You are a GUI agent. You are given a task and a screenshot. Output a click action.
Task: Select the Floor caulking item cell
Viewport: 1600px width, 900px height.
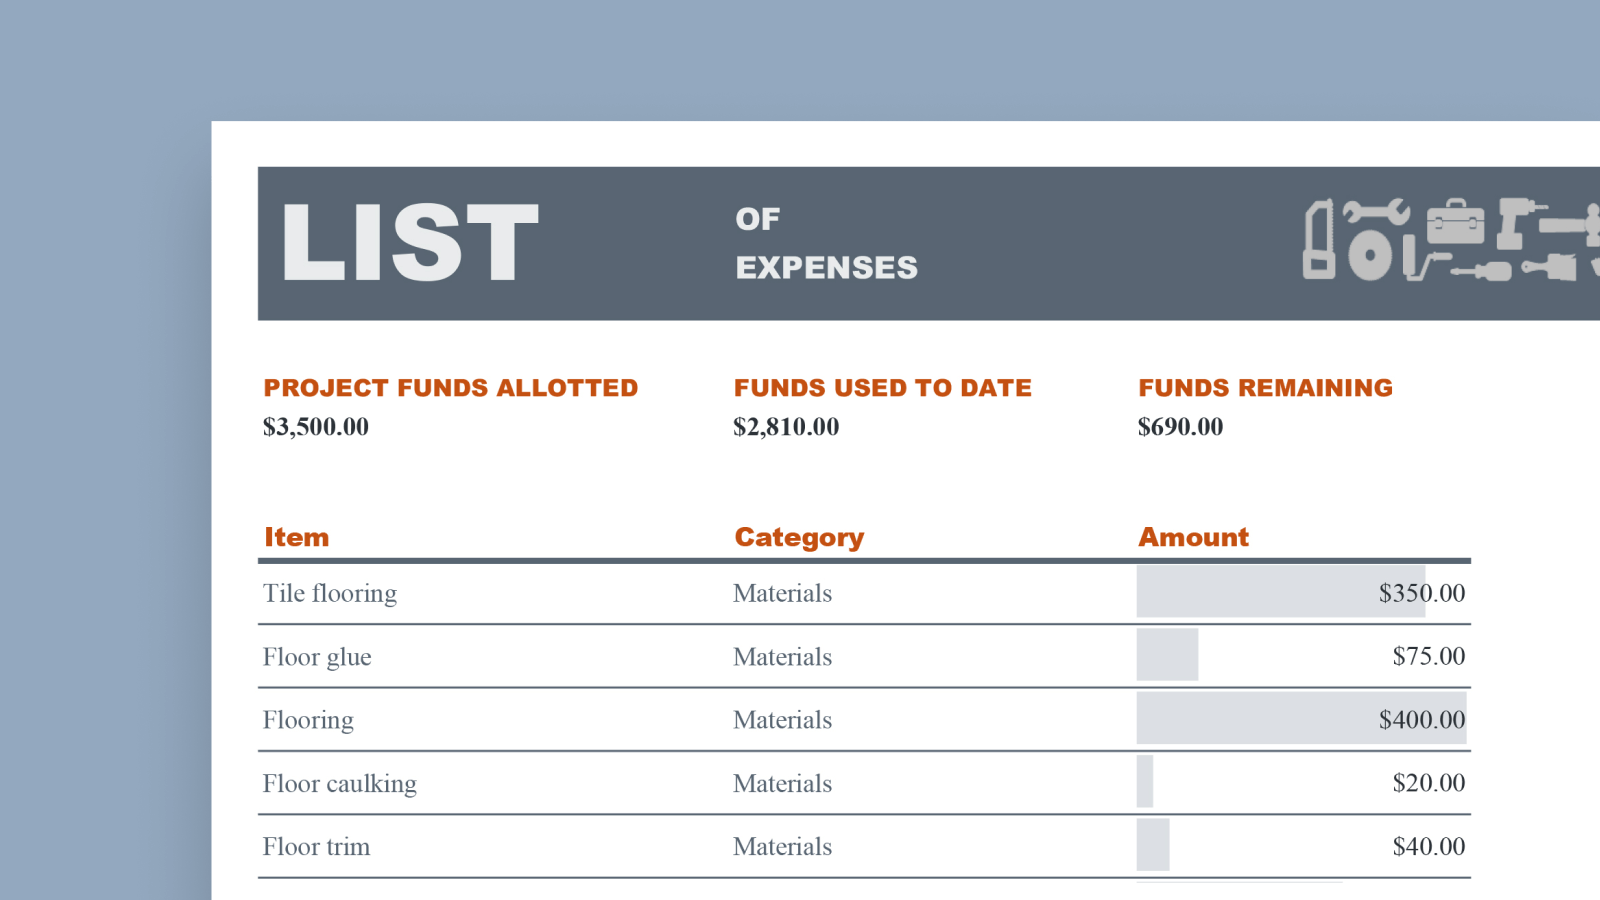(x=340, y=783)
